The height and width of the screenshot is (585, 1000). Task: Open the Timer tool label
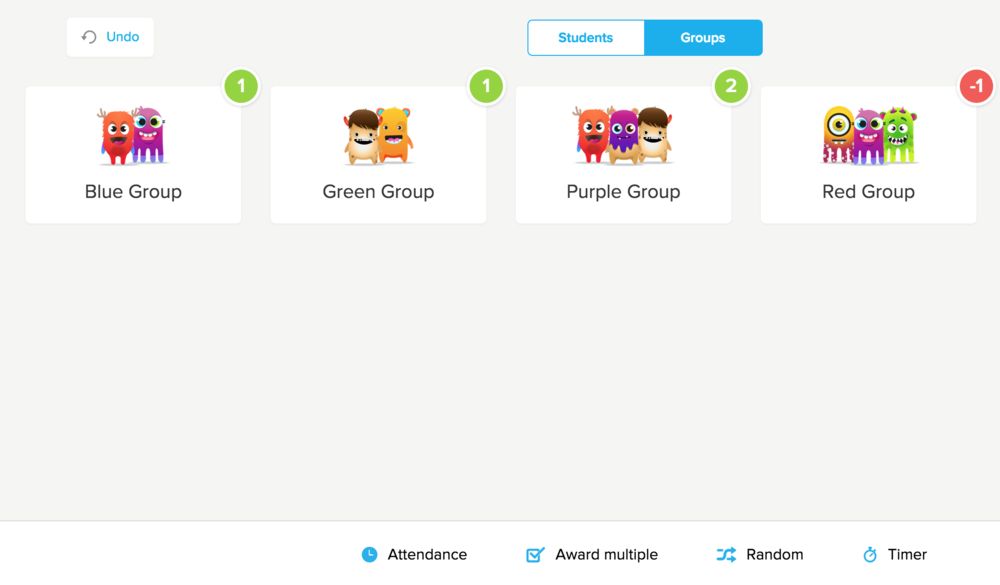click(x=907, y=554)
